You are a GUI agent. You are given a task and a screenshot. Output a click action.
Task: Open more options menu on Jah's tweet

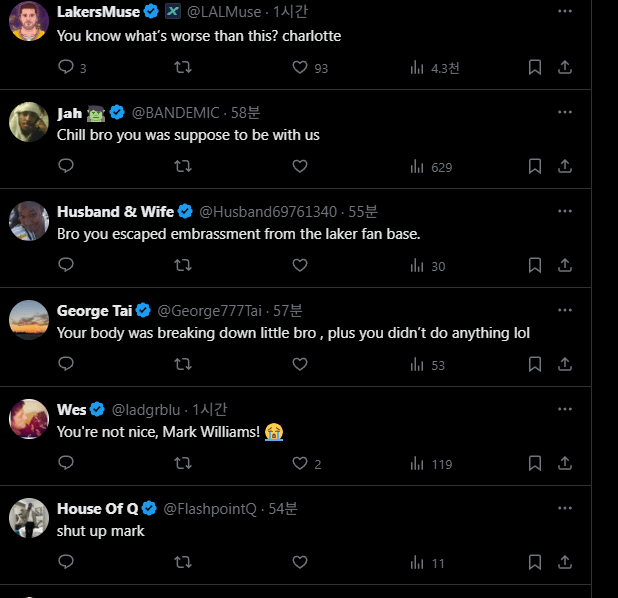(565, 111)
